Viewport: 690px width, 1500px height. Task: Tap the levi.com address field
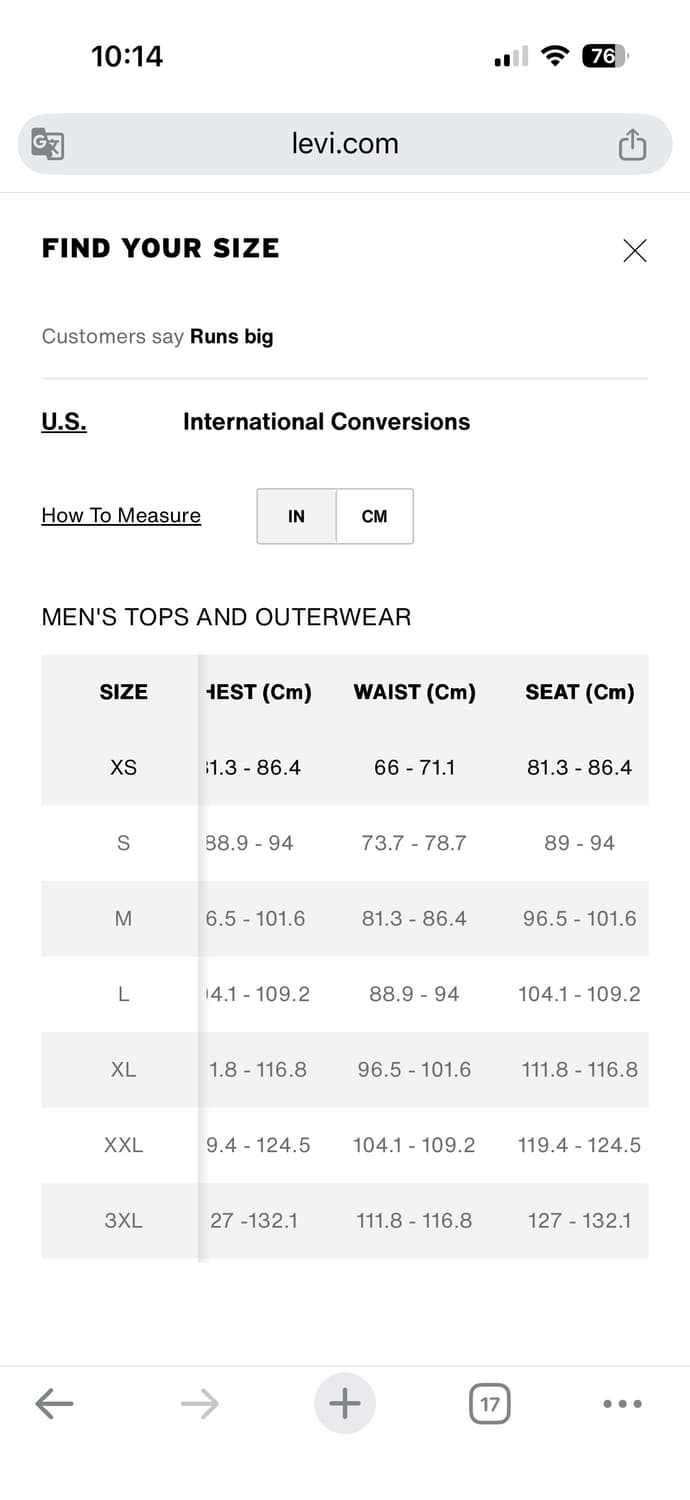coord(344,144)
